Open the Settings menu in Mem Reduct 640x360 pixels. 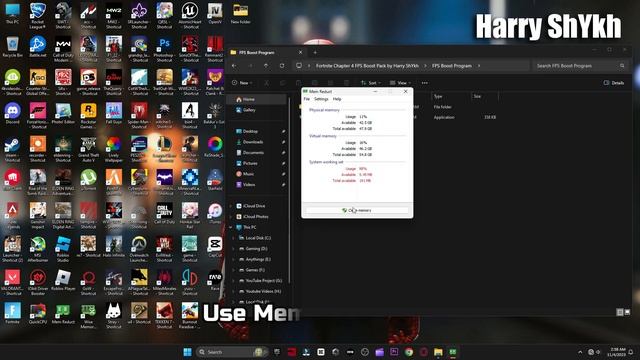[321, 99]
